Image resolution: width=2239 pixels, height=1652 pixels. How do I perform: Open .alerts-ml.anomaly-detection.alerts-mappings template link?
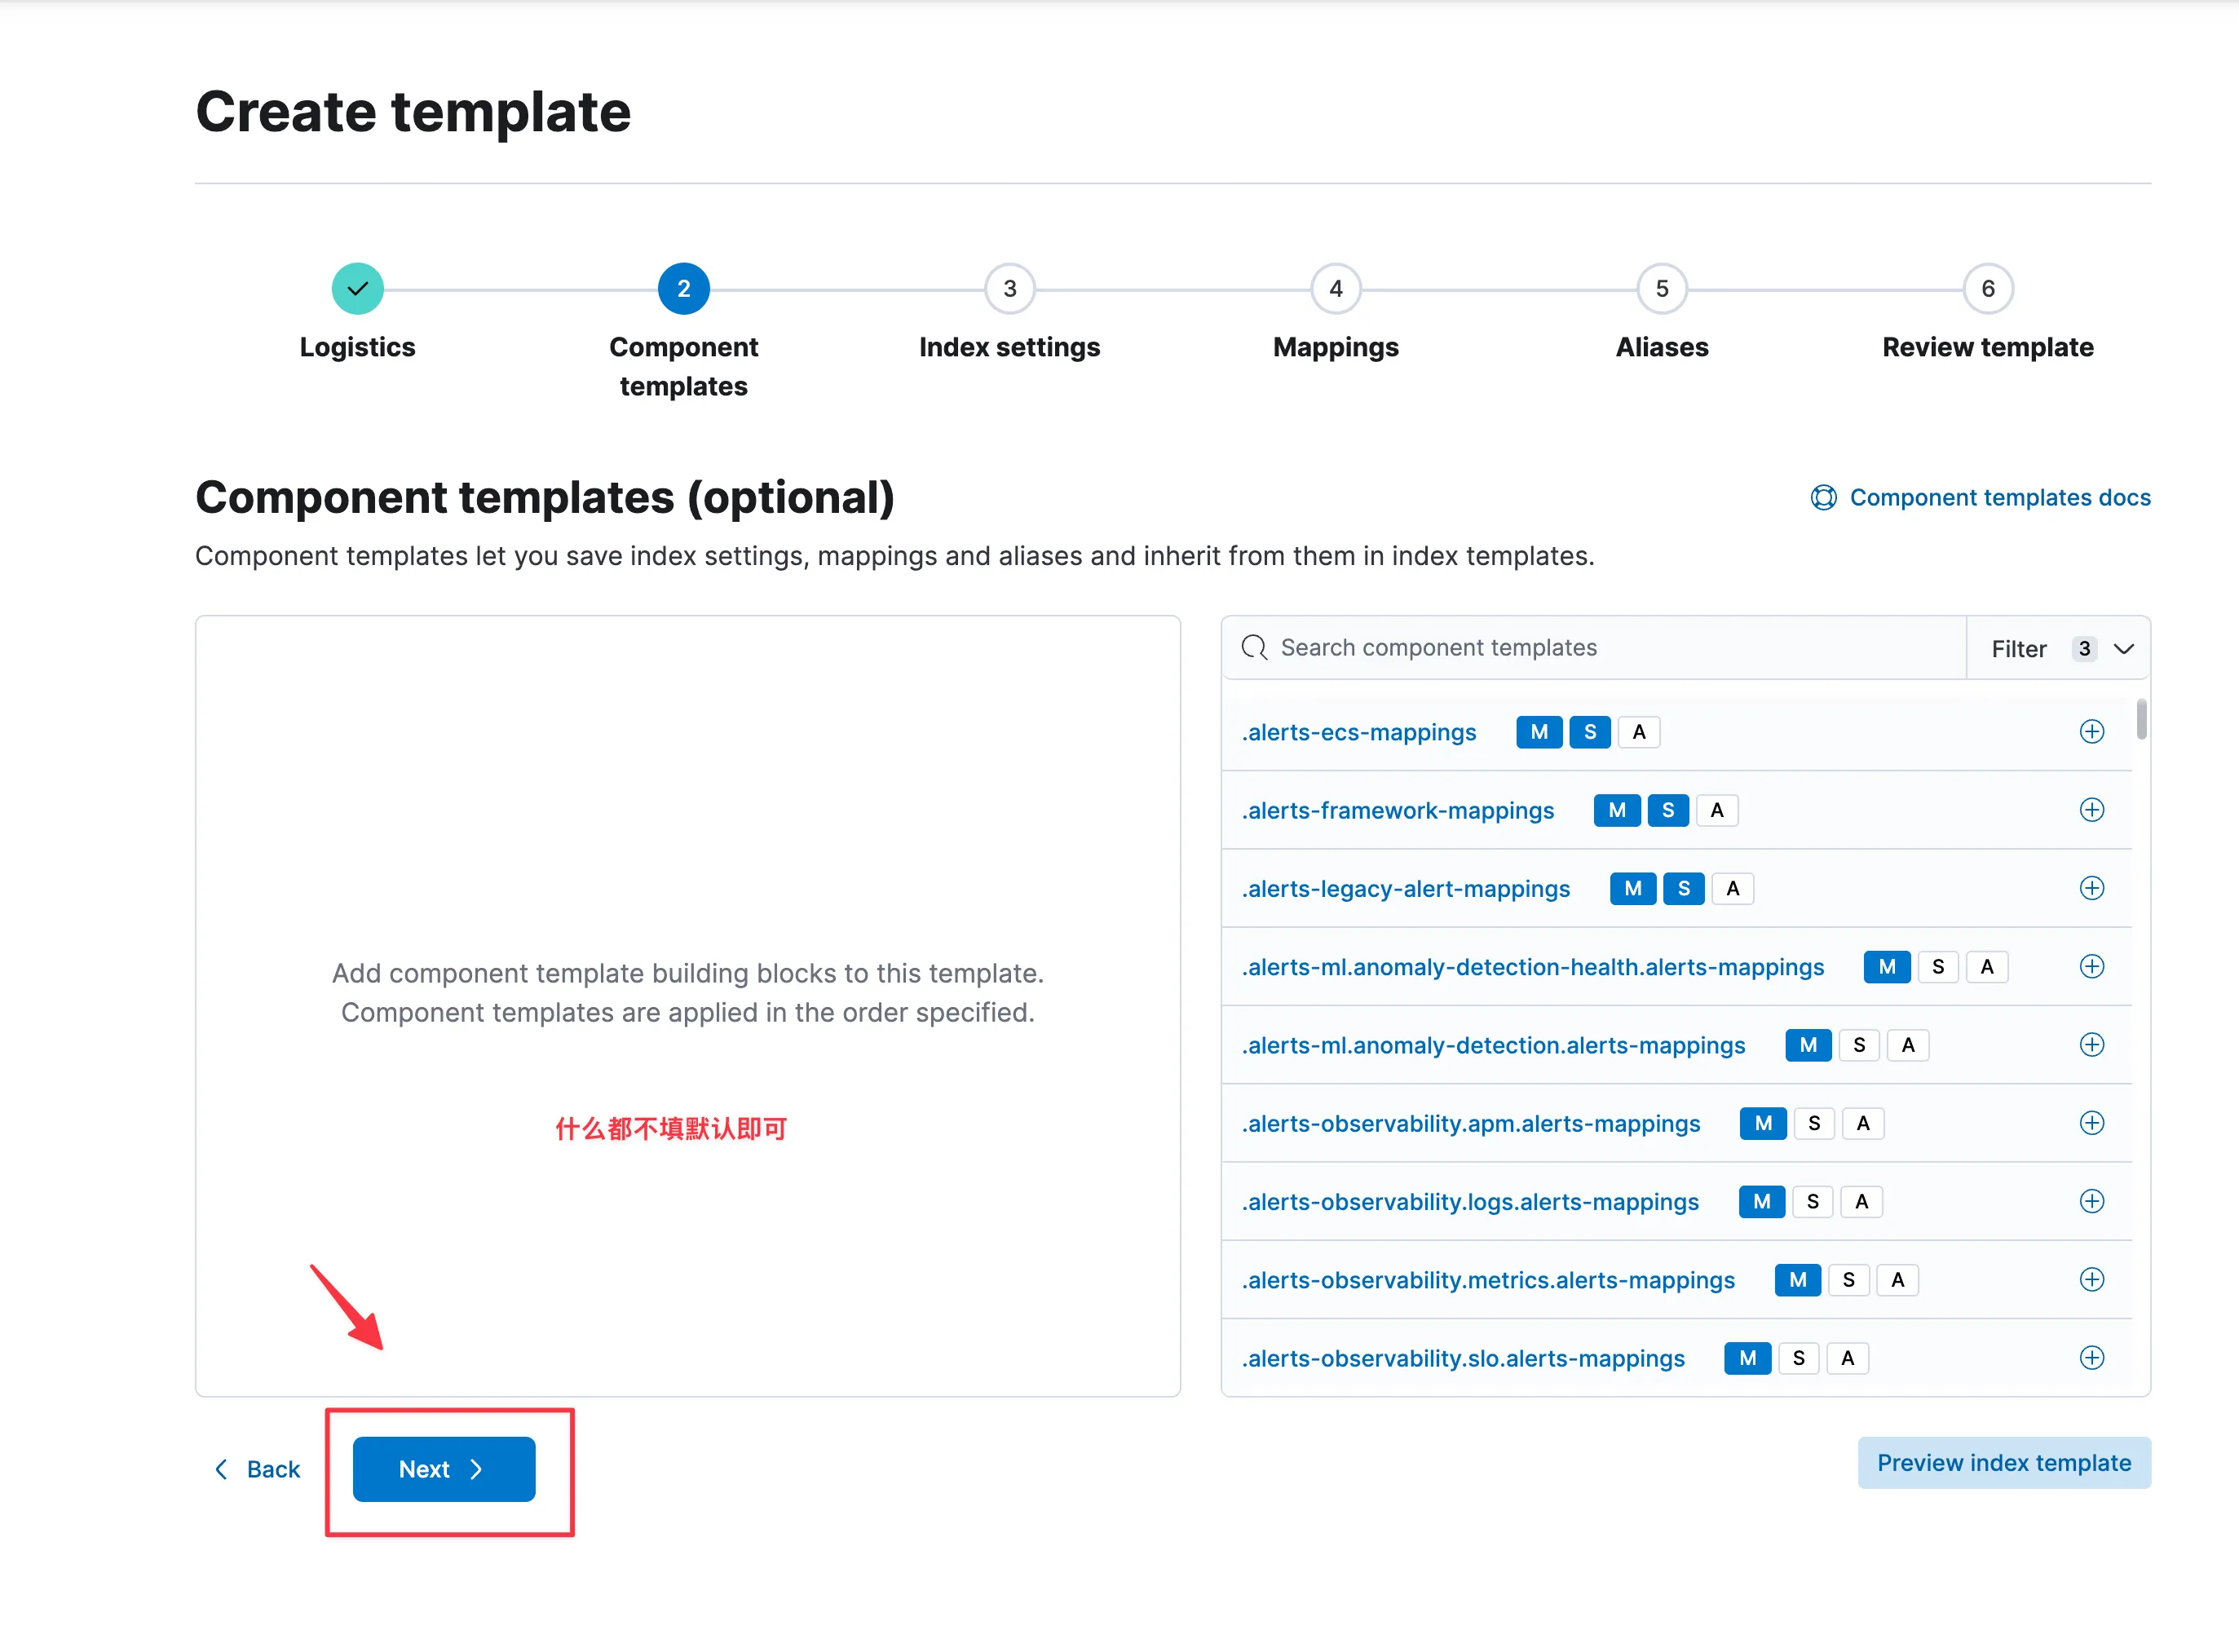[x=1493, y=1045]
